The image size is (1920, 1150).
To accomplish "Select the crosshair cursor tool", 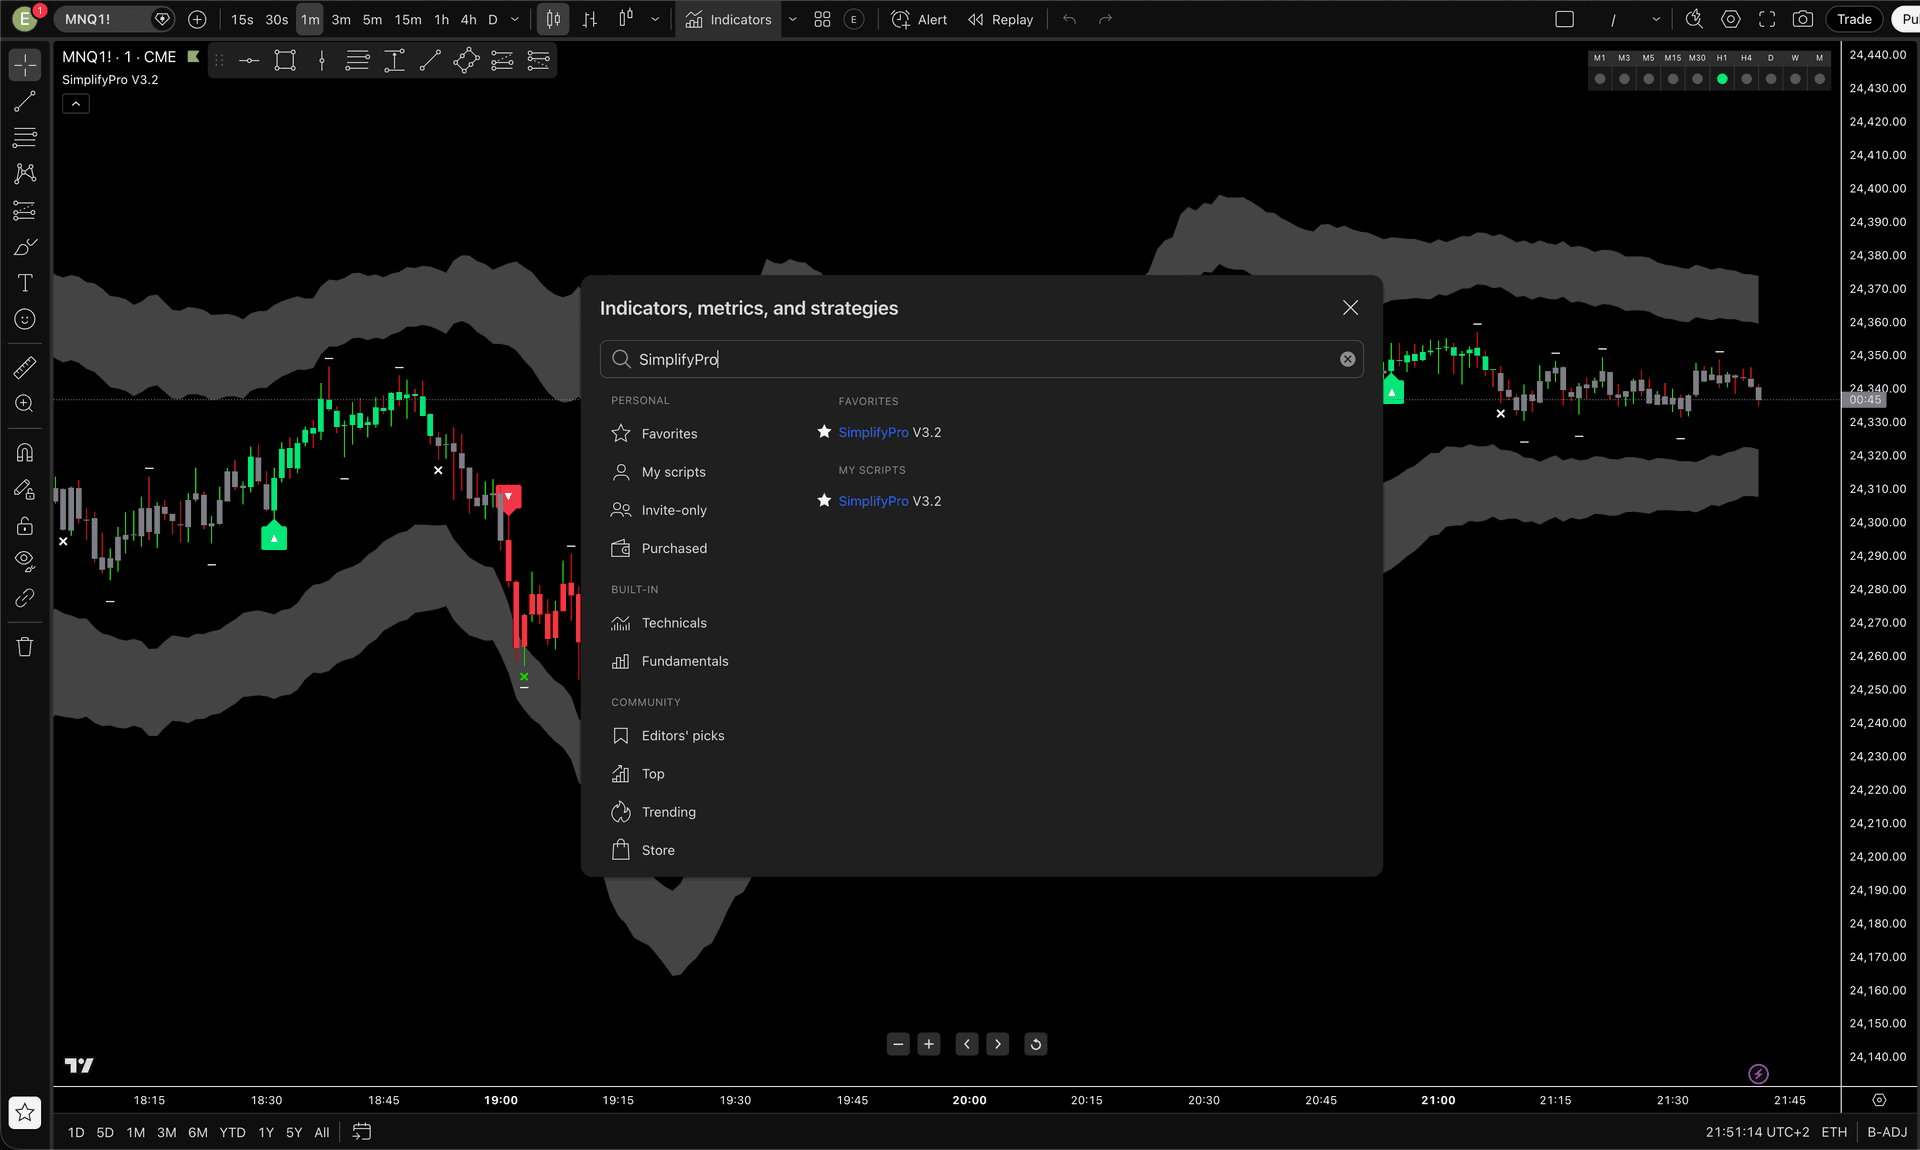I will tap(24, 64).
